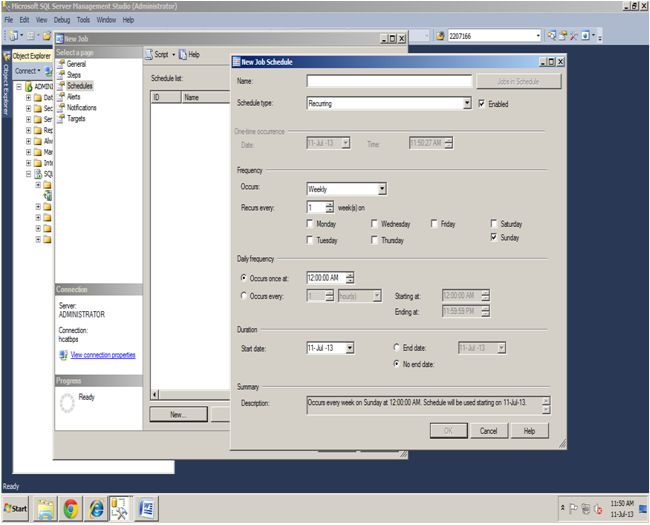Click the open file folder toolbar icon

(x=46, y=36)
